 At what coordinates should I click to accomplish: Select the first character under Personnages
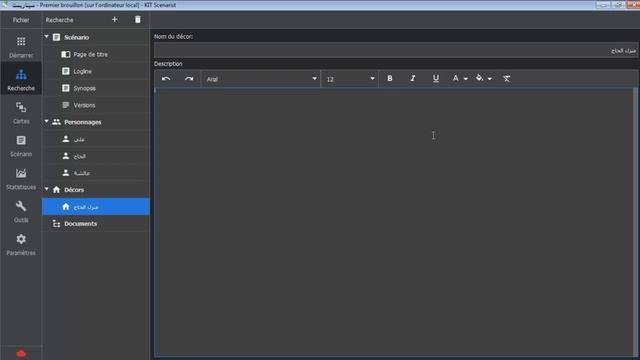[96, 139]
